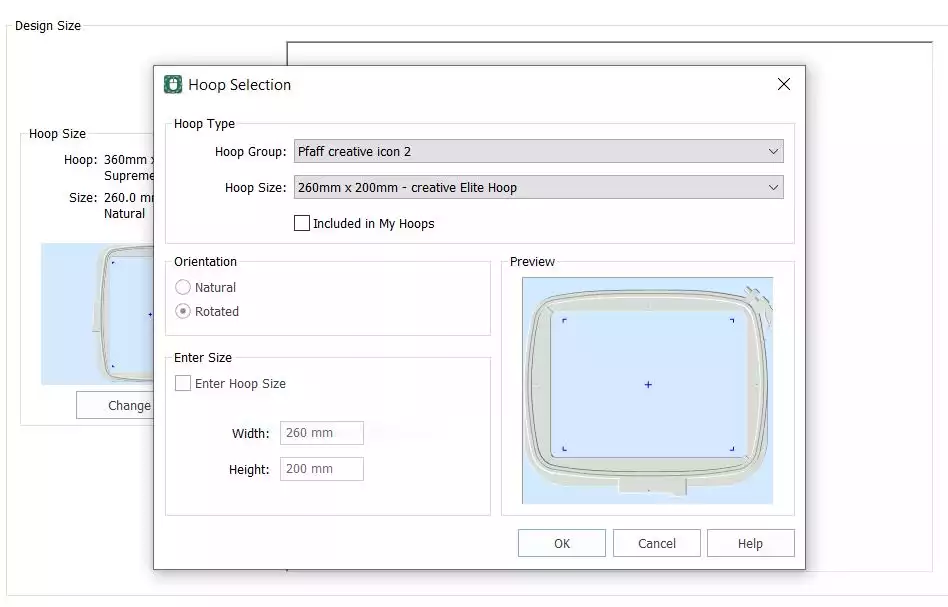Click the Orientation group label
The width and height of the screenshot is (948, 607).
point(206,262)
